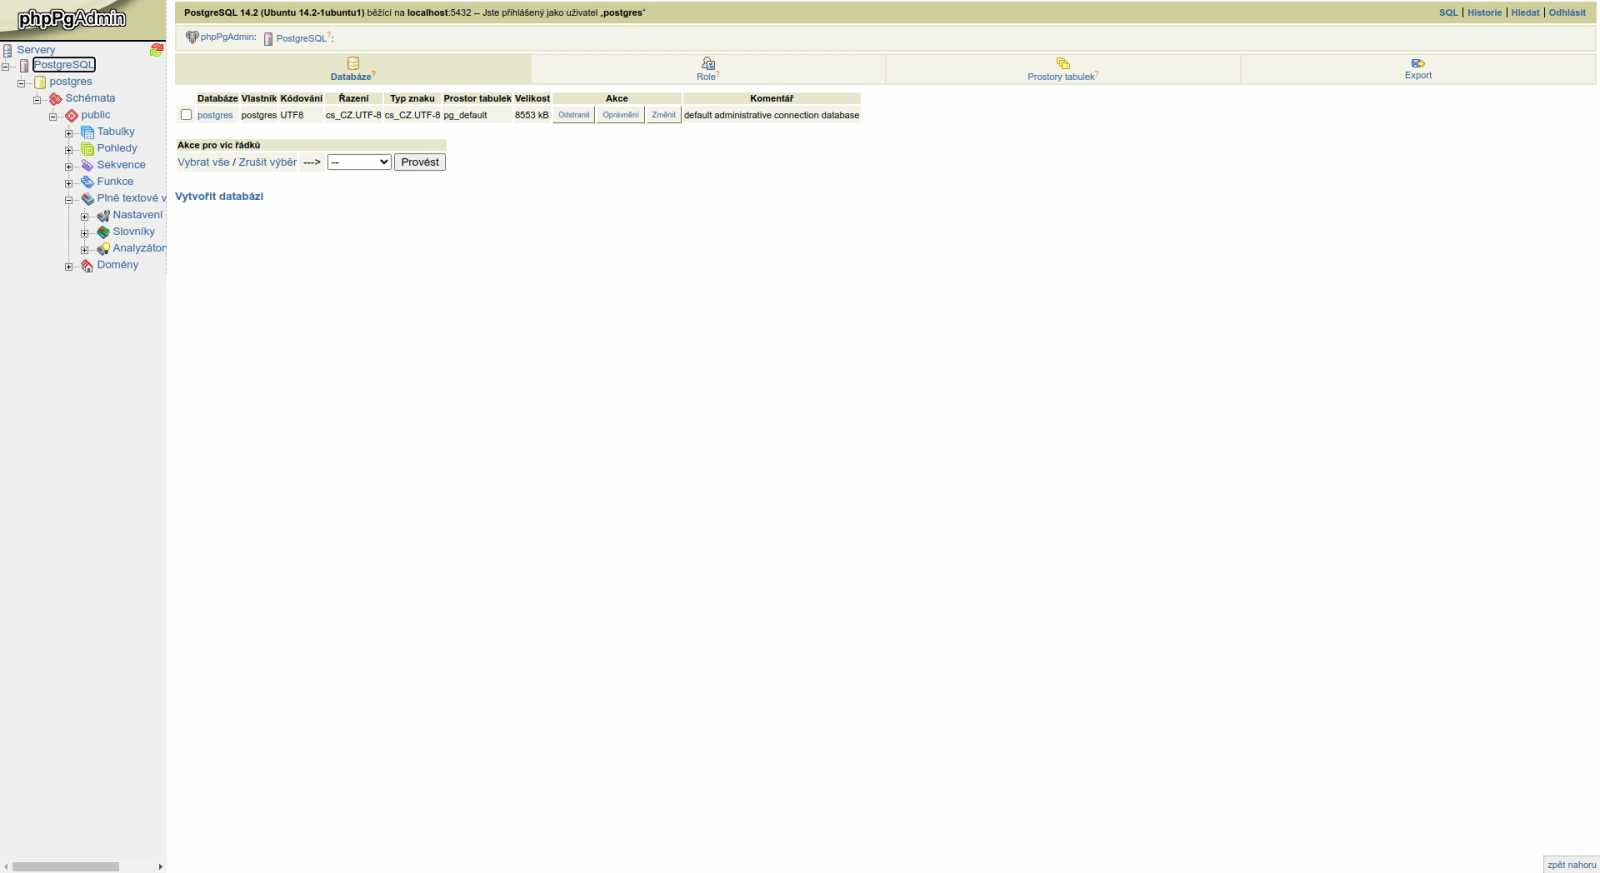
Task: Click the Servery tree icon
Action: pos(7,50)
